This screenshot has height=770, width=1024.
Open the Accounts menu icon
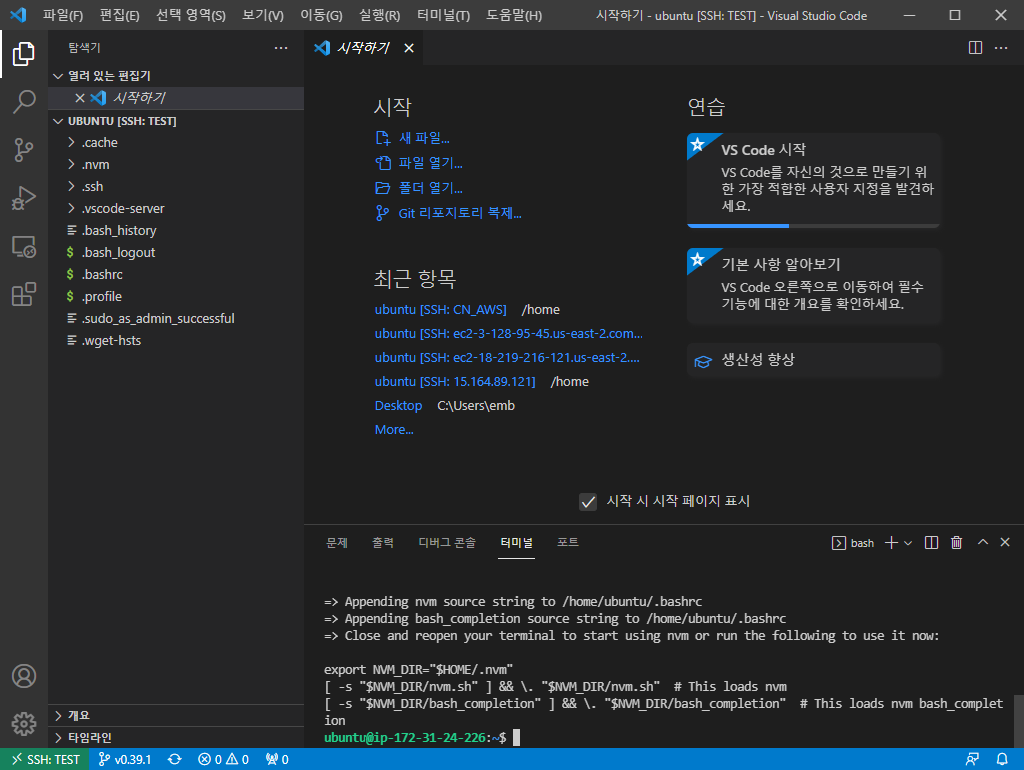[24, 676]
